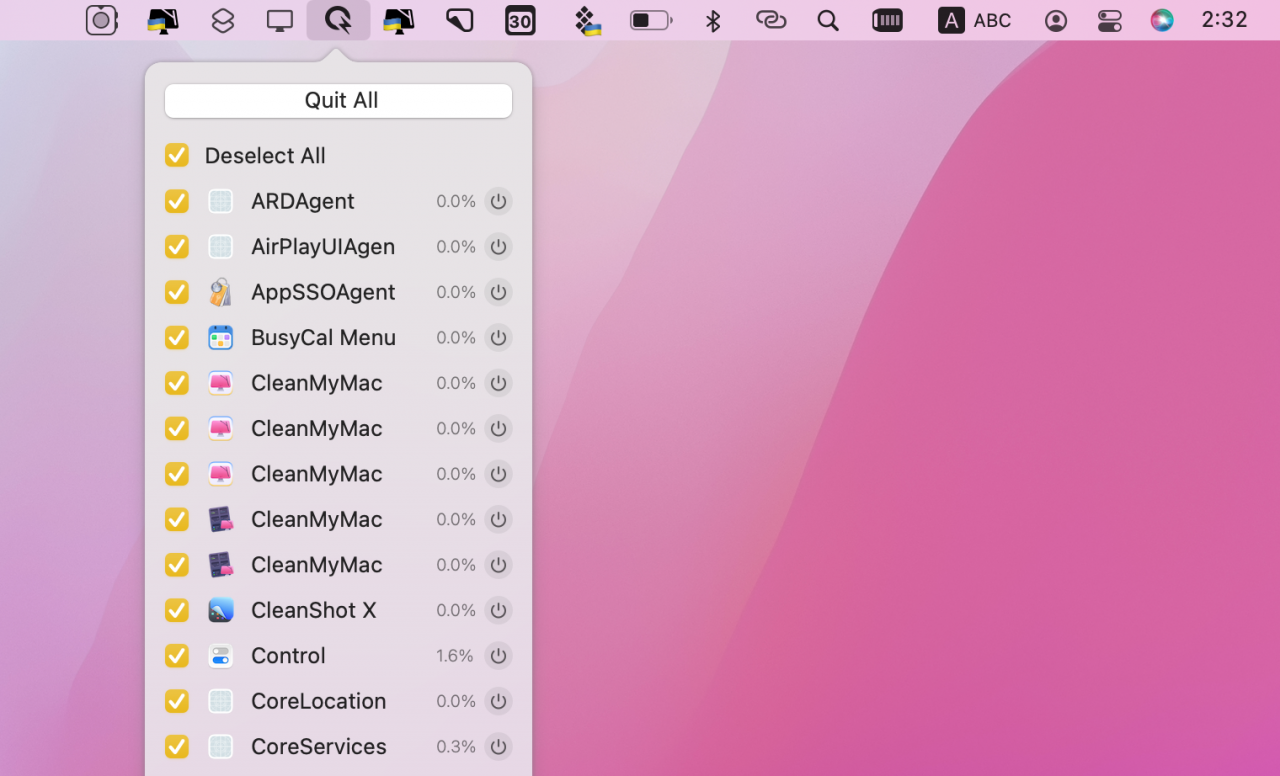Click the ARDAgent app icon
This screenshot has width=1280, height=776.
click(x=220, y=201)
